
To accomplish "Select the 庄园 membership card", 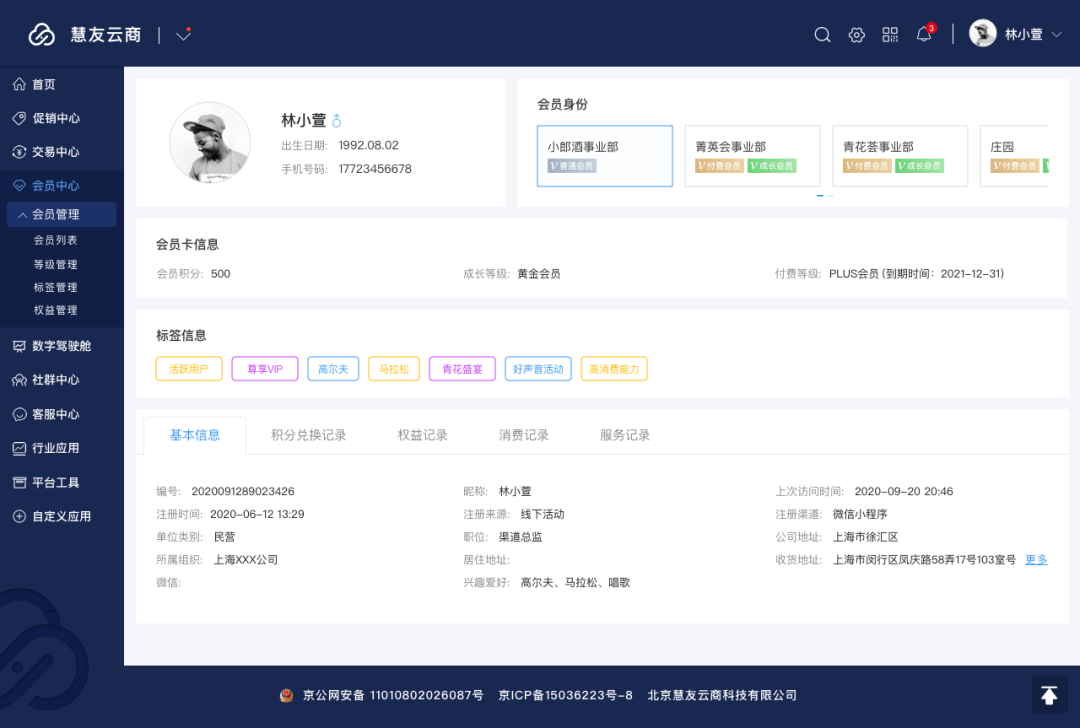I will (1014, 156).
